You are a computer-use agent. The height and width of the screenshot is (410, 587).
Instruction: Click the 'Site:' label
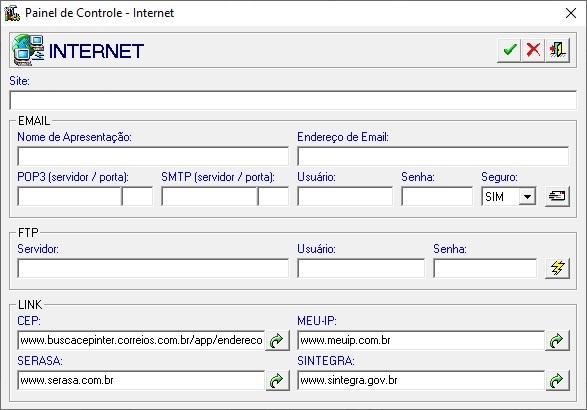(19, 81)
